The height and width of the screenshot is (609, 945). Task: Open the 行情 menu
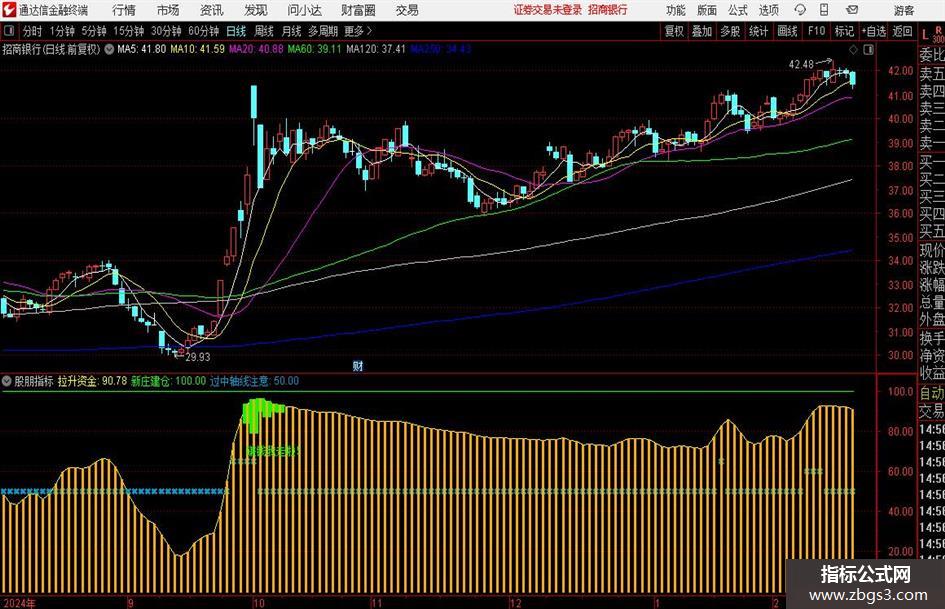coord(124,10)
